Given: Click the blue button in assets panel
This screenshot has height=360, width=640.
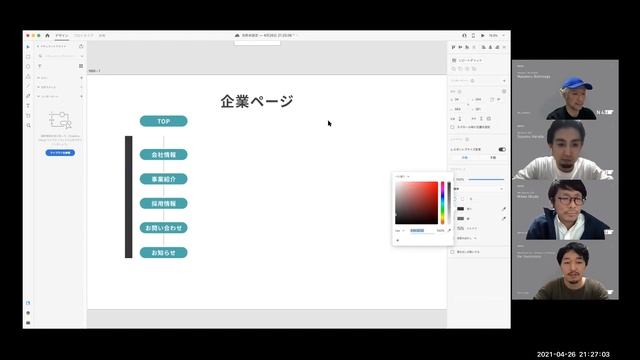Looking at the screenshot, I should click(x=60, y=153).
